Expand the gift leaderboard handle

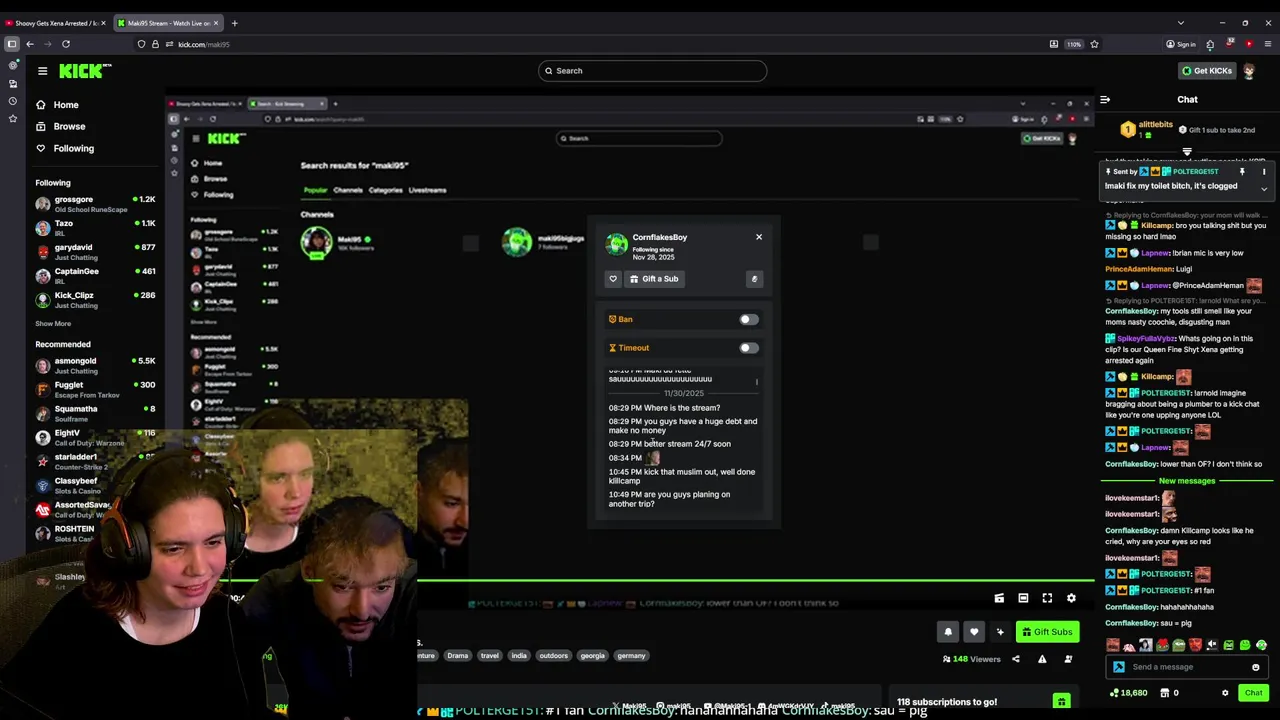click(x=1187, y=153)
